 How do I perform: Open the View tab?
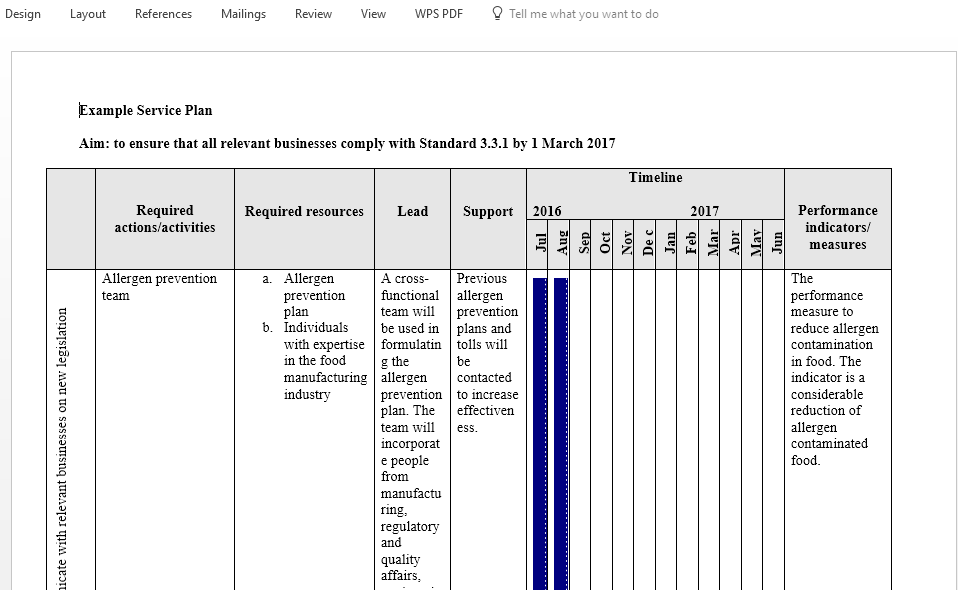tap(373, 13)
